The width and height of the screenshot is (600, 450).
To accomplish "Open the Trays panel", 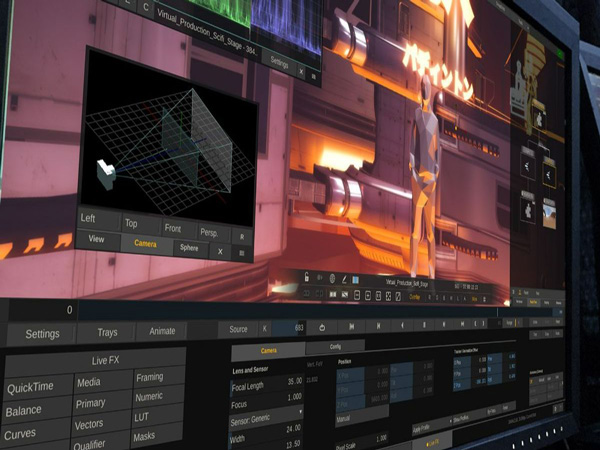I will point(106,332).
